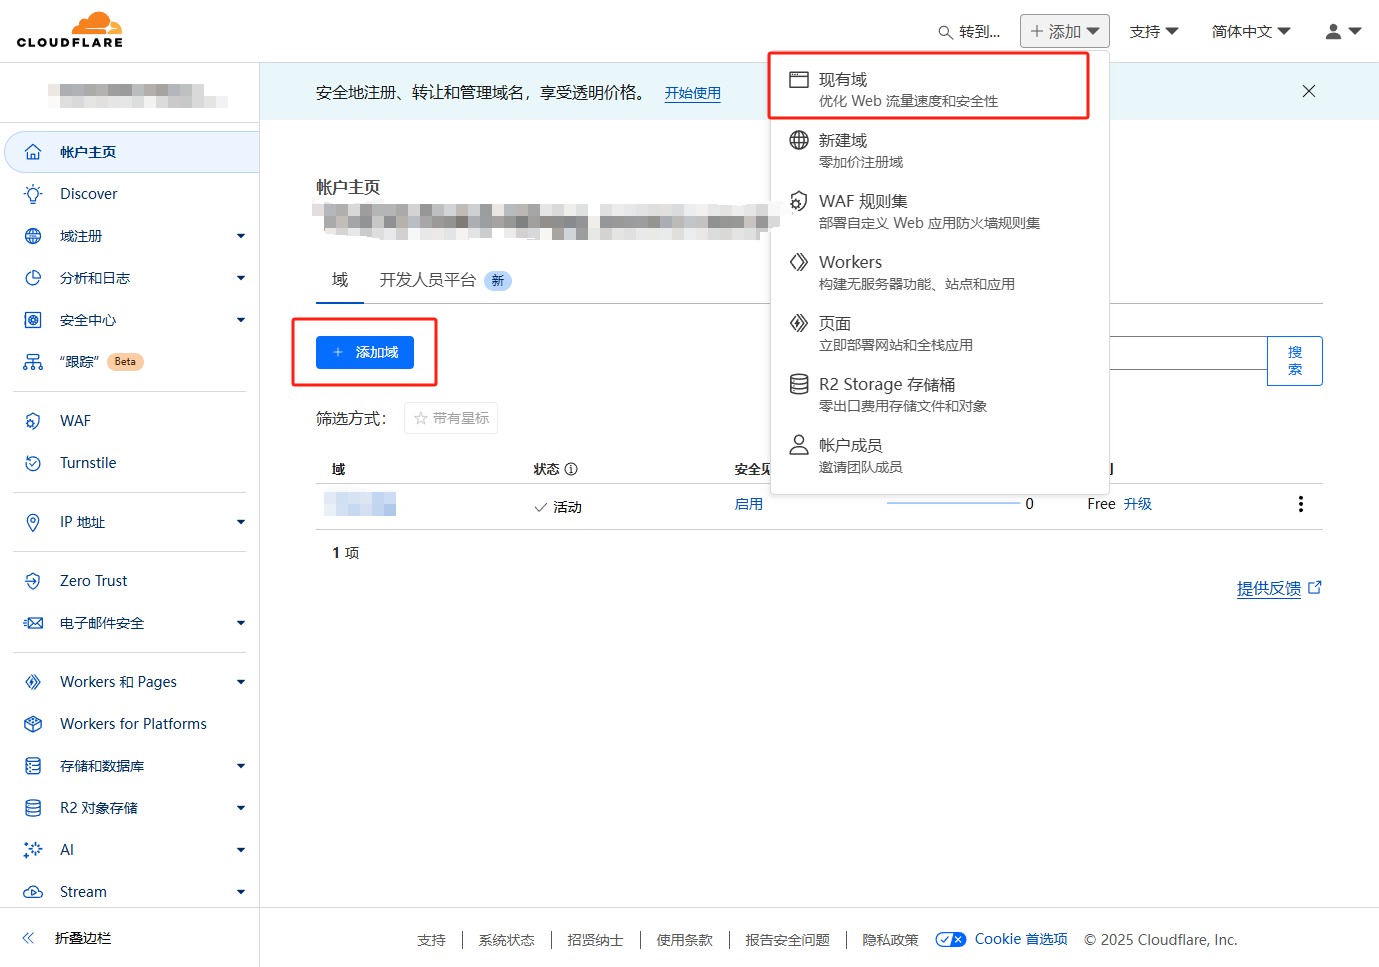Open the 简体中文 language dropdown
The image size is (1379, 967).
[1251, 32]
